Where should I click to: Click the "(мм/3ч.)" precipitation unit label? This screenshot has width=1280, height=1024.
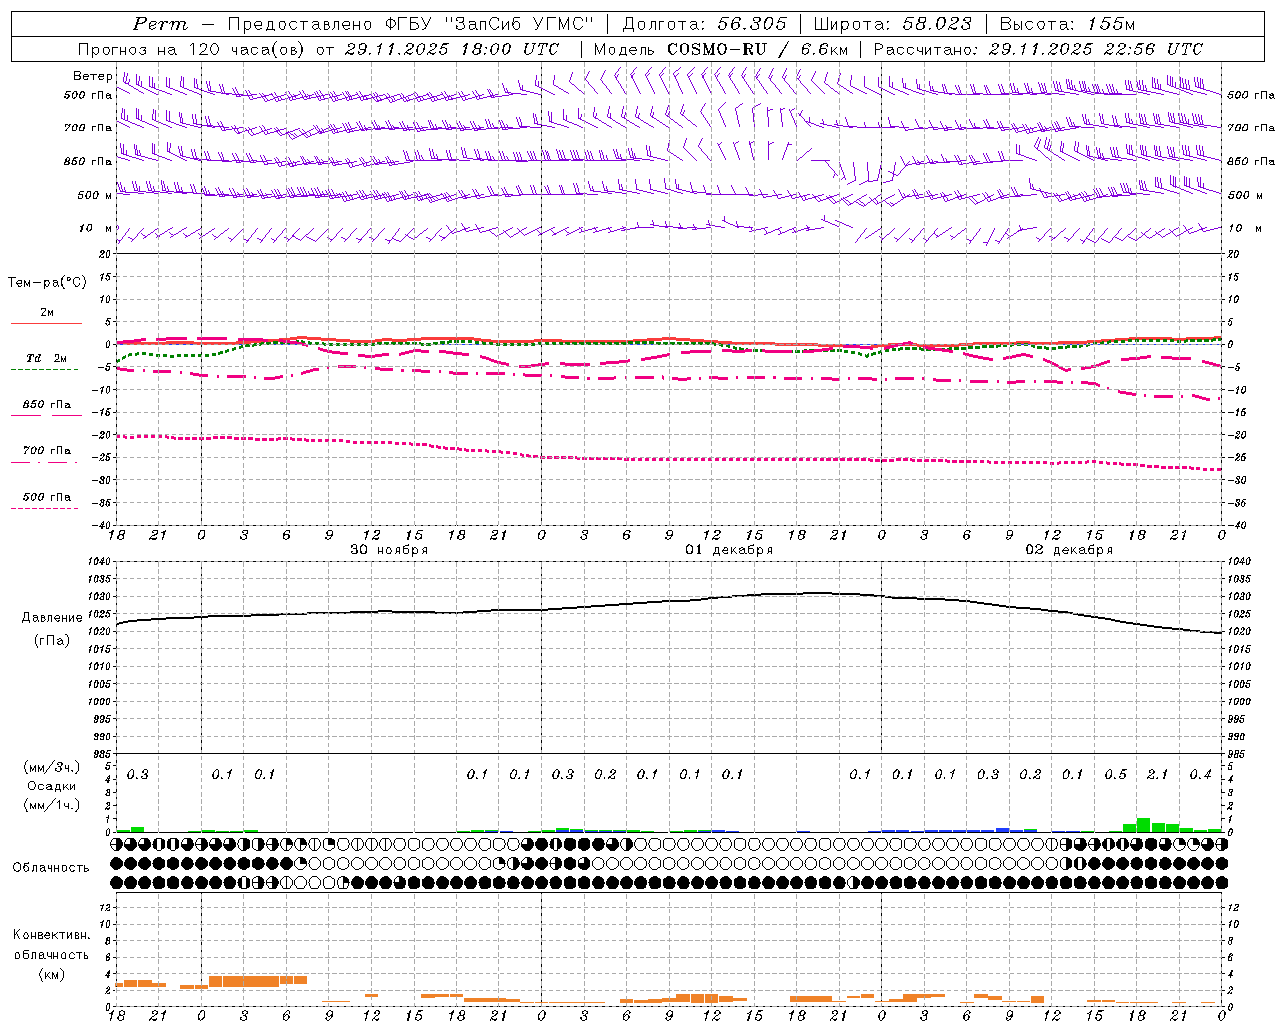(x=52, y=767)
